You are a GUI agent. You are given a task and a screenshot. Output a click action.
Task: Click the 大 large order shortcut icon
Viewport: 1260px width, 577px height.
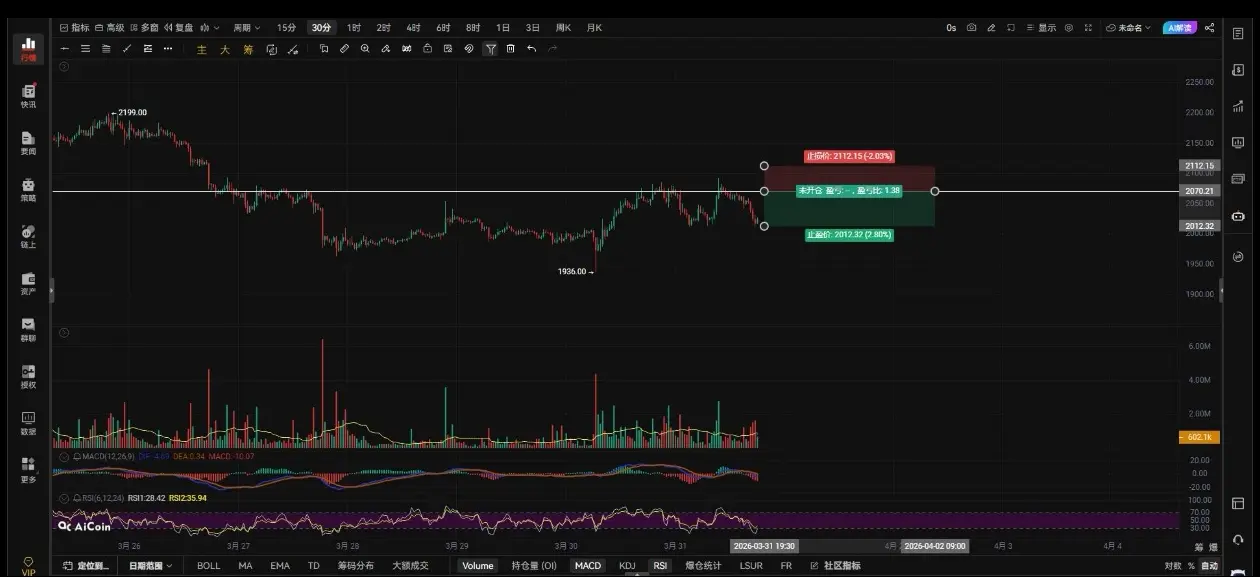coord(225,49)
